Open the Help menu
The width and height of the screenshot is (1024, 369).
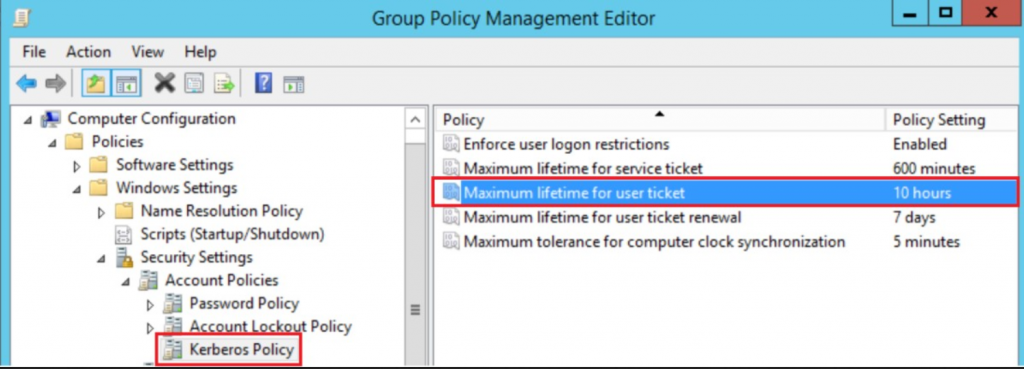[200, 52]
